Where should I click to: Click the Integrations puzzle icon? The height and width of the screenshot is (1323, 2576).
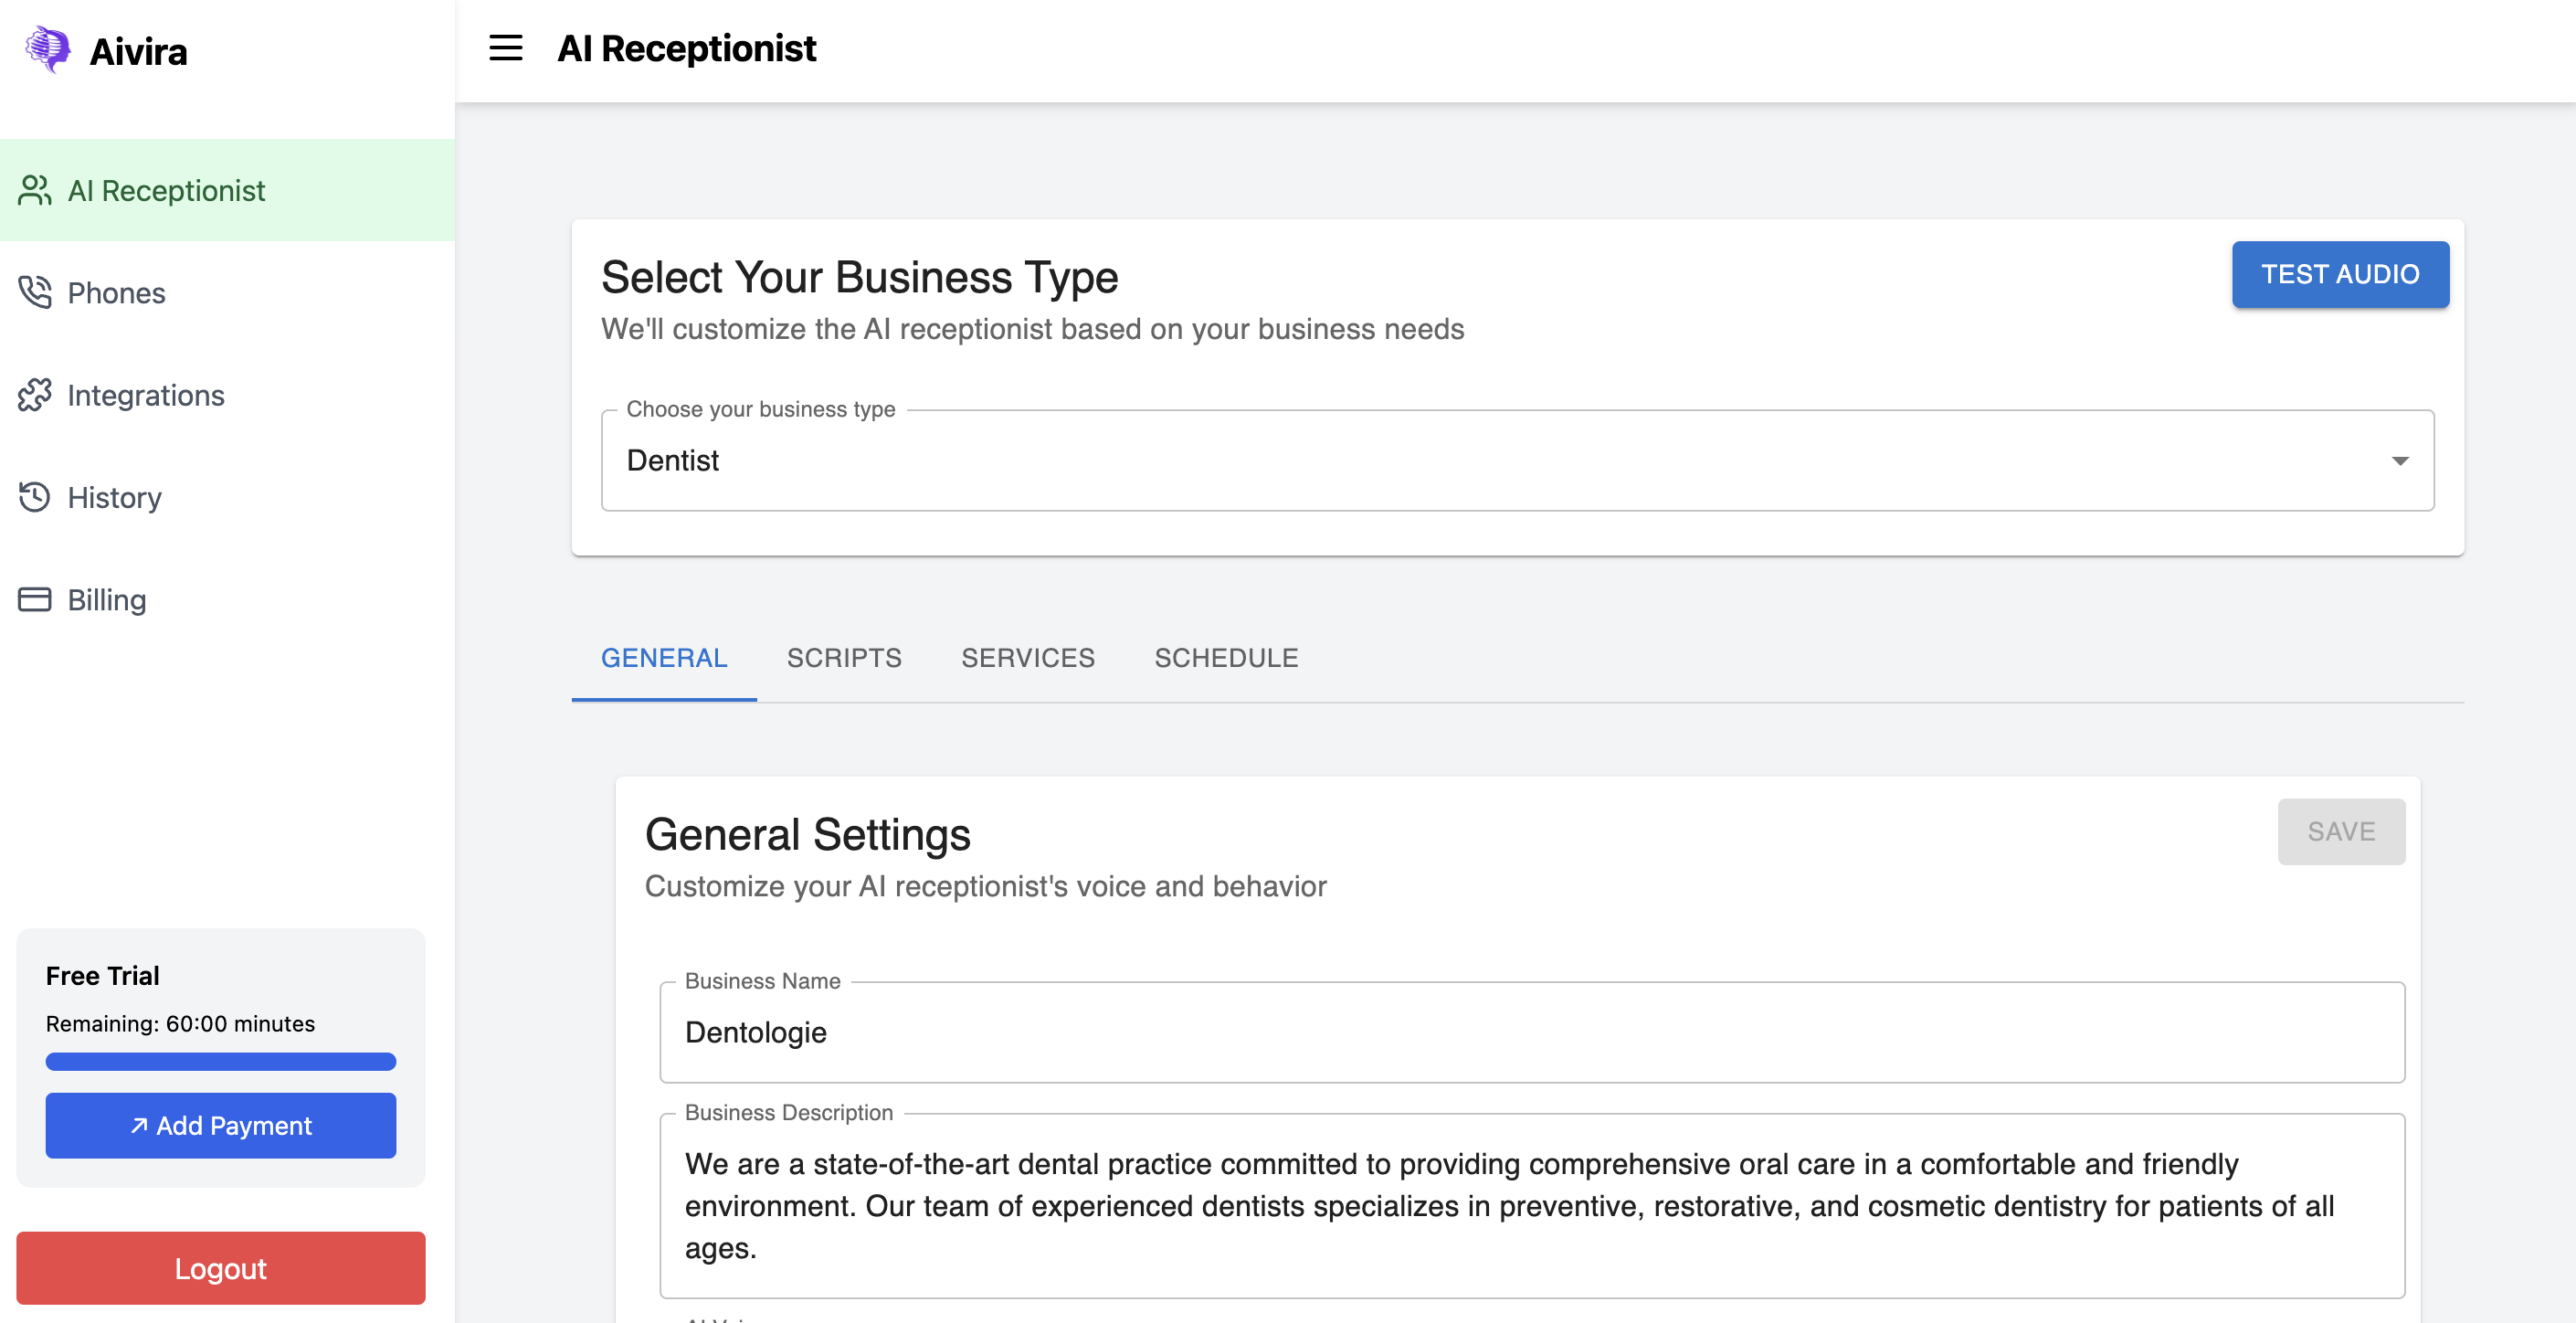coord(35,395)
